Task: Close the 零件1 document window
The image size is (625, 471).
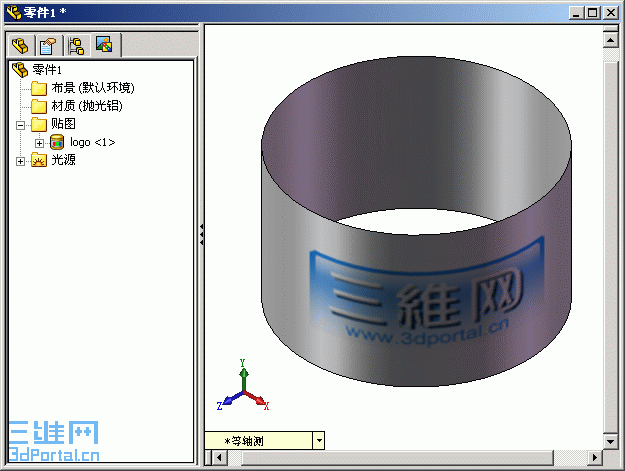Action: tap(611, 13)
